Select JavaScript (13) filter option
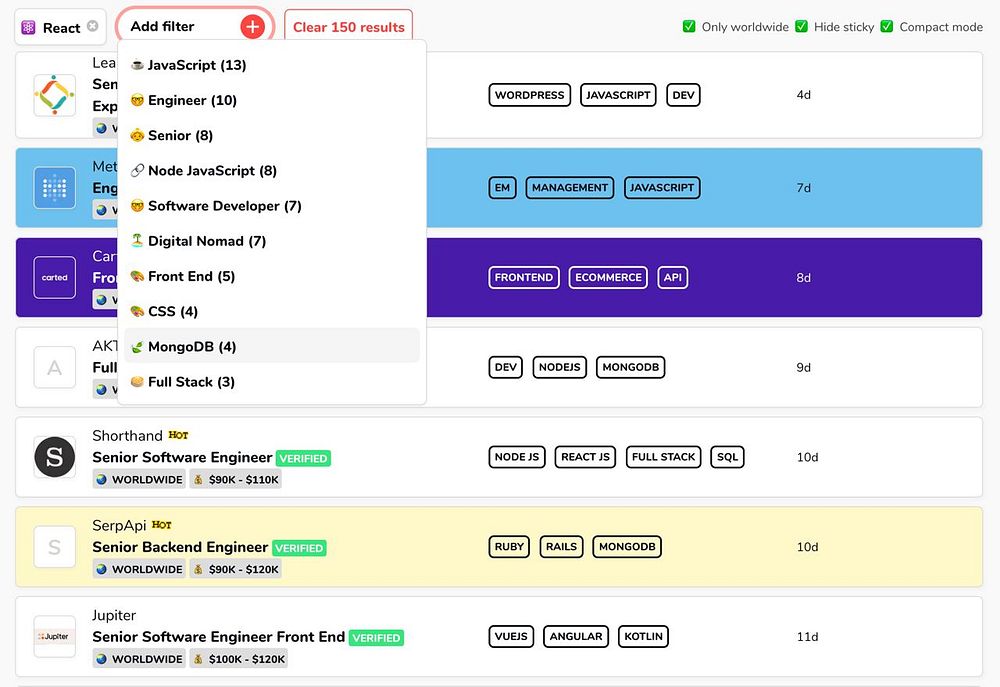This screenshot has height=687, width=1000. tap(272, 65)
